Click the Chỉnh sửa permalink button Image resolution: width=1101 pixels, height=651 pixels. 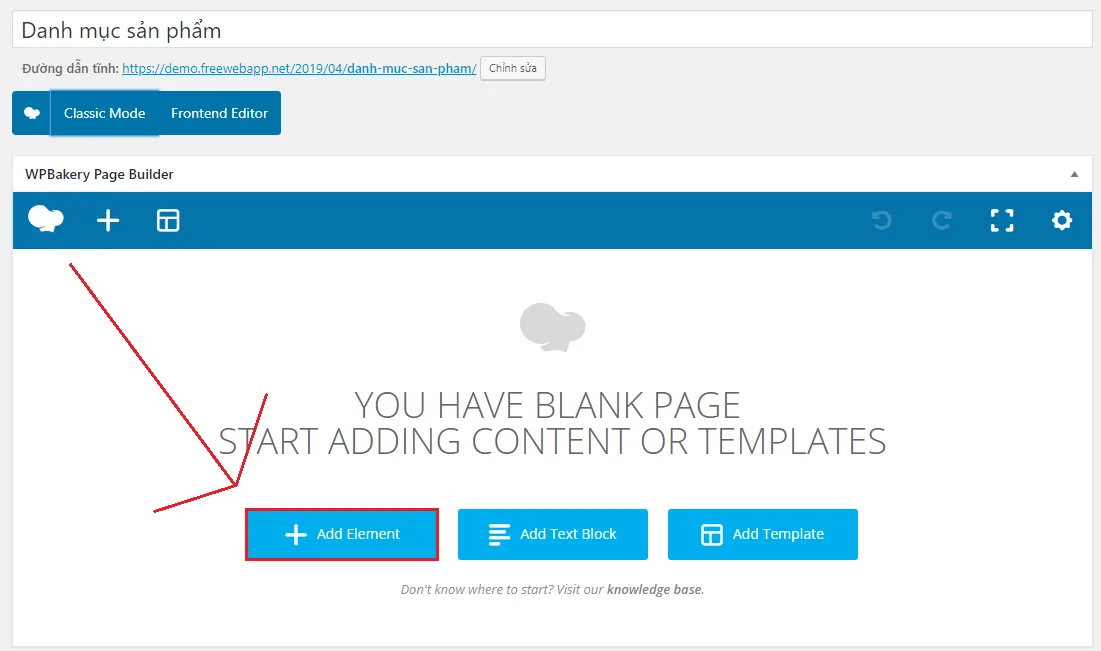click(513, 68)
